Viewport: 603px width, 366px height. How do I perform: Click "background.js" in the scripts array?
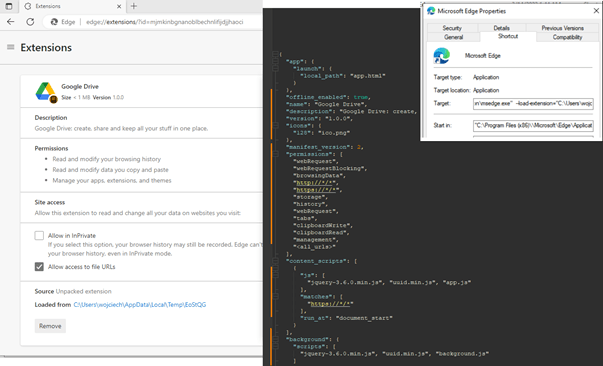tap(462, 353)
